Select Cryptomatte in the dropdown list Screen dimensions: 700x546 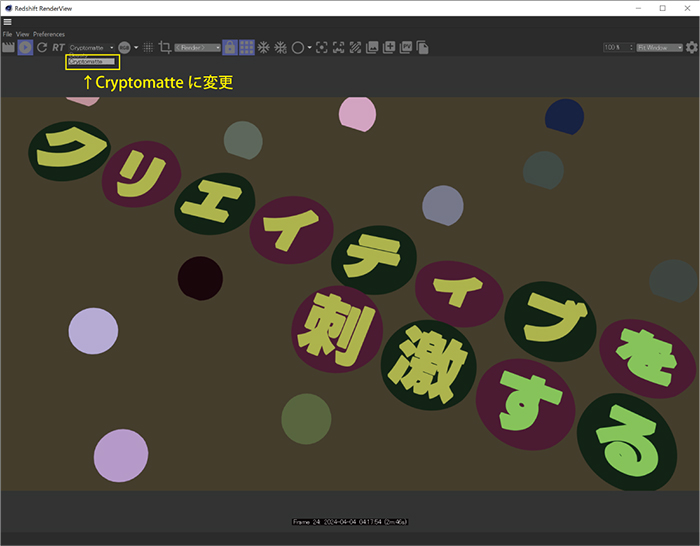(x=92, y=61)
